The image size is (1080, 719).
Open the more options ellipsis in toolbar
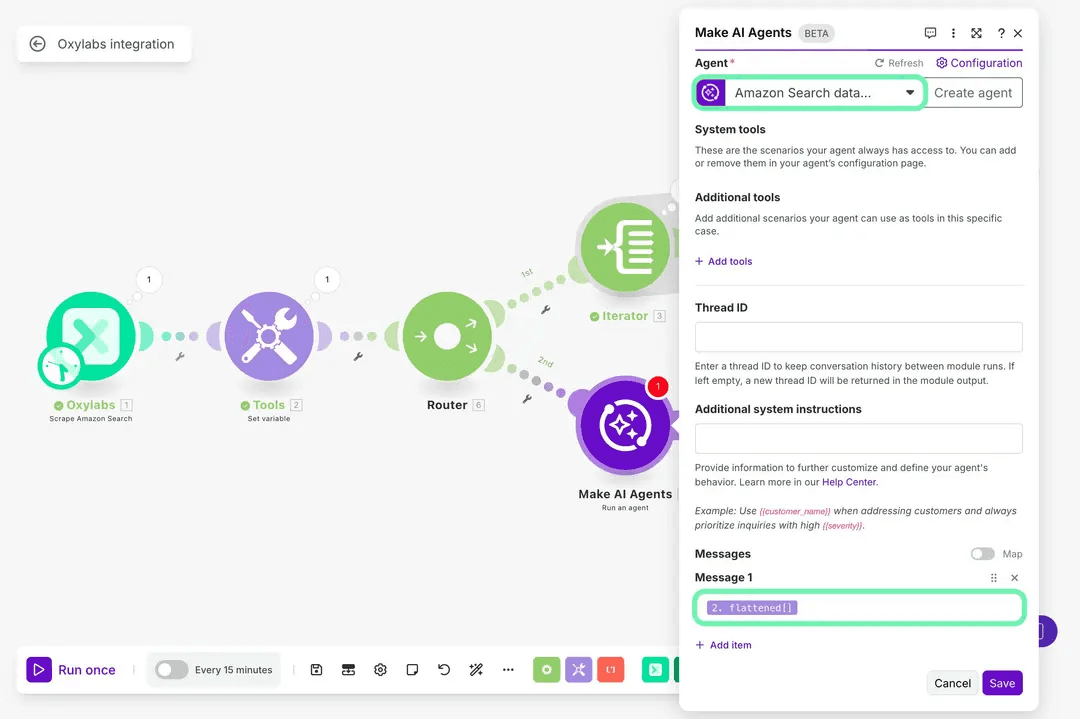508,670
